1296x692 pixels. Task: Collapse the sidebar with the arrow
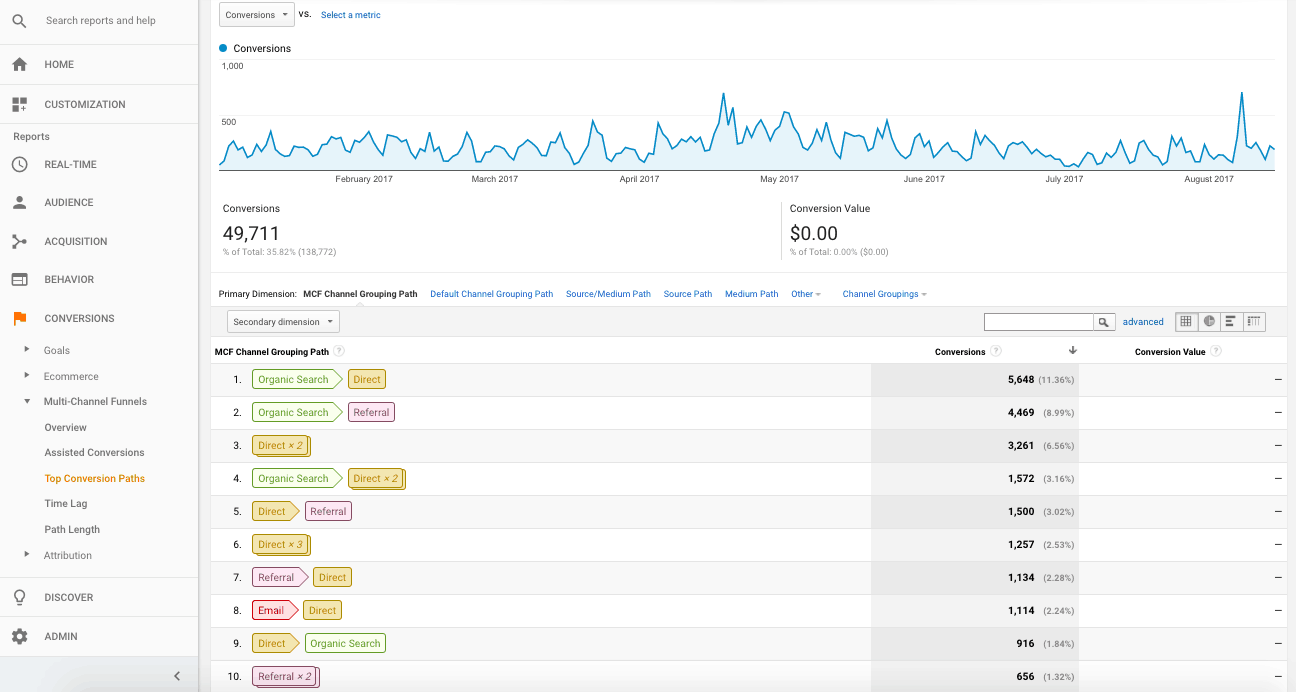click(x=177, y=676)
